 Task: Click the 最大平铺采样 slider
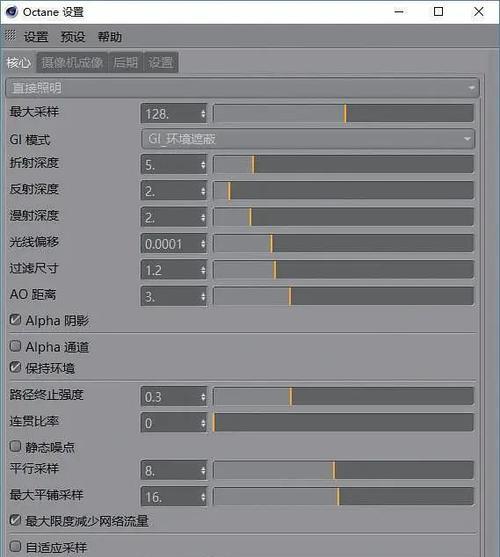coord(343,497)
